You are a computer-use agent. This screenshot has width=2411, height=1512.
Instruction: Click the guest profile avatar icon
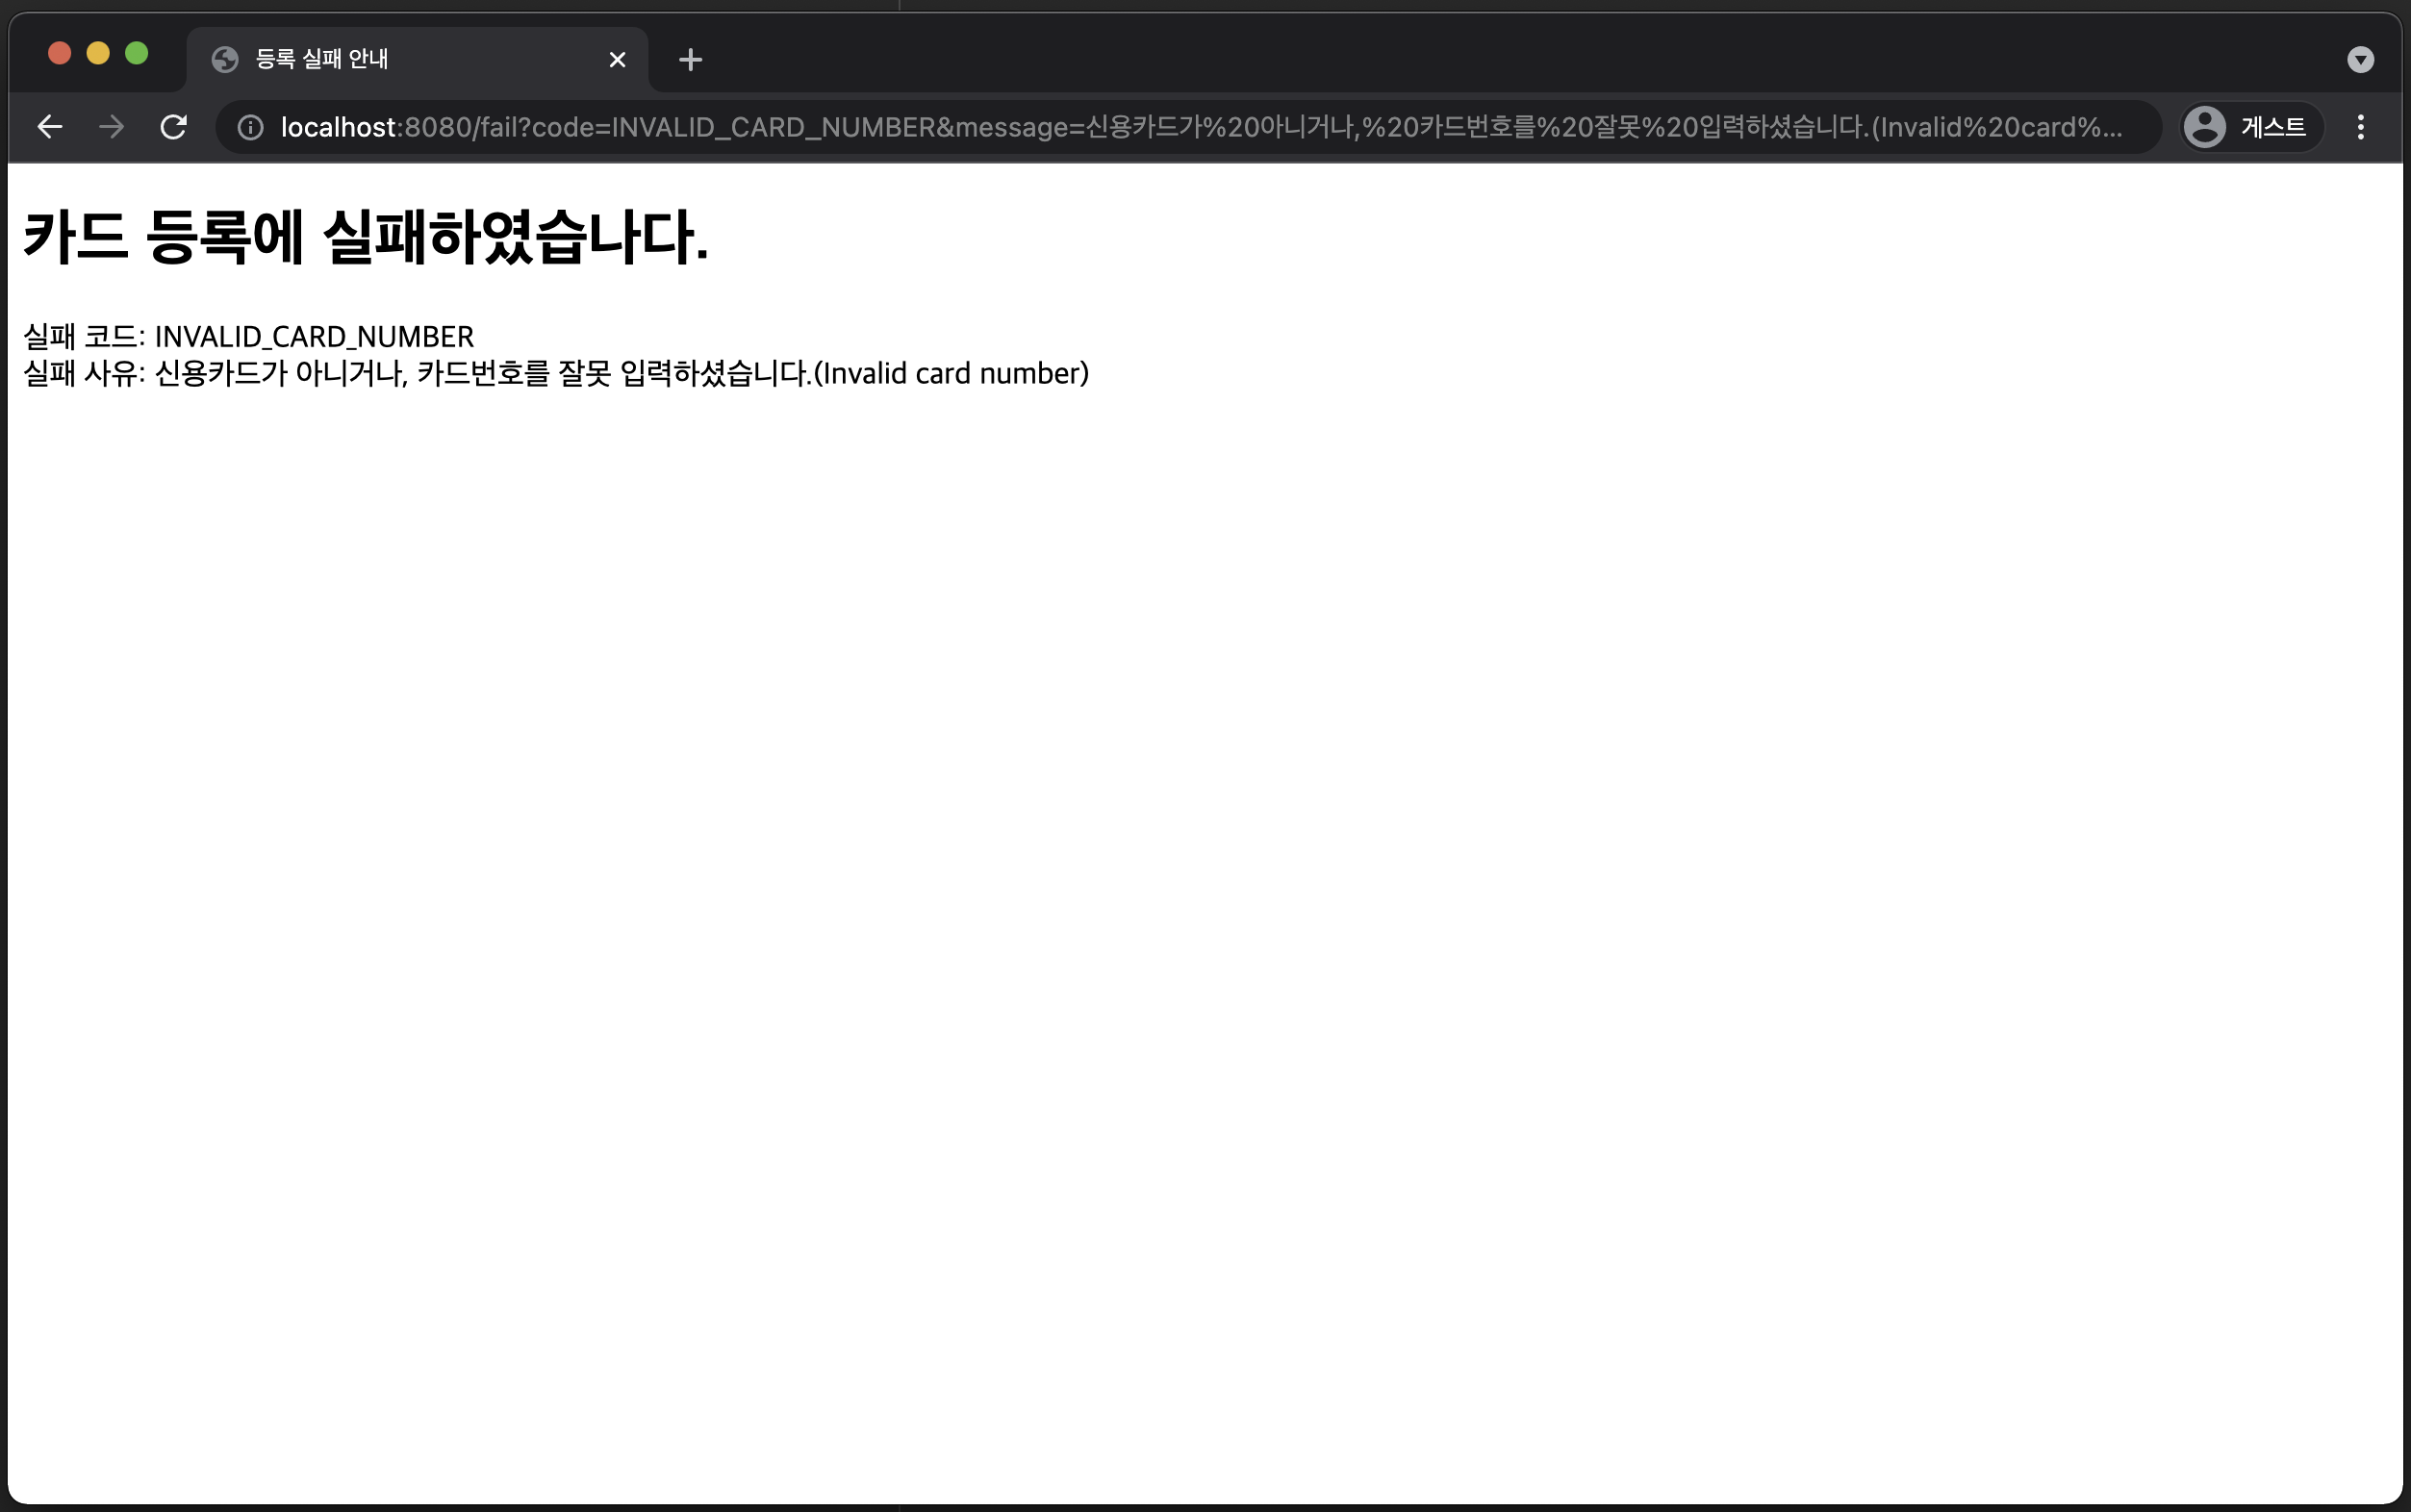(x=2204, y=127)
